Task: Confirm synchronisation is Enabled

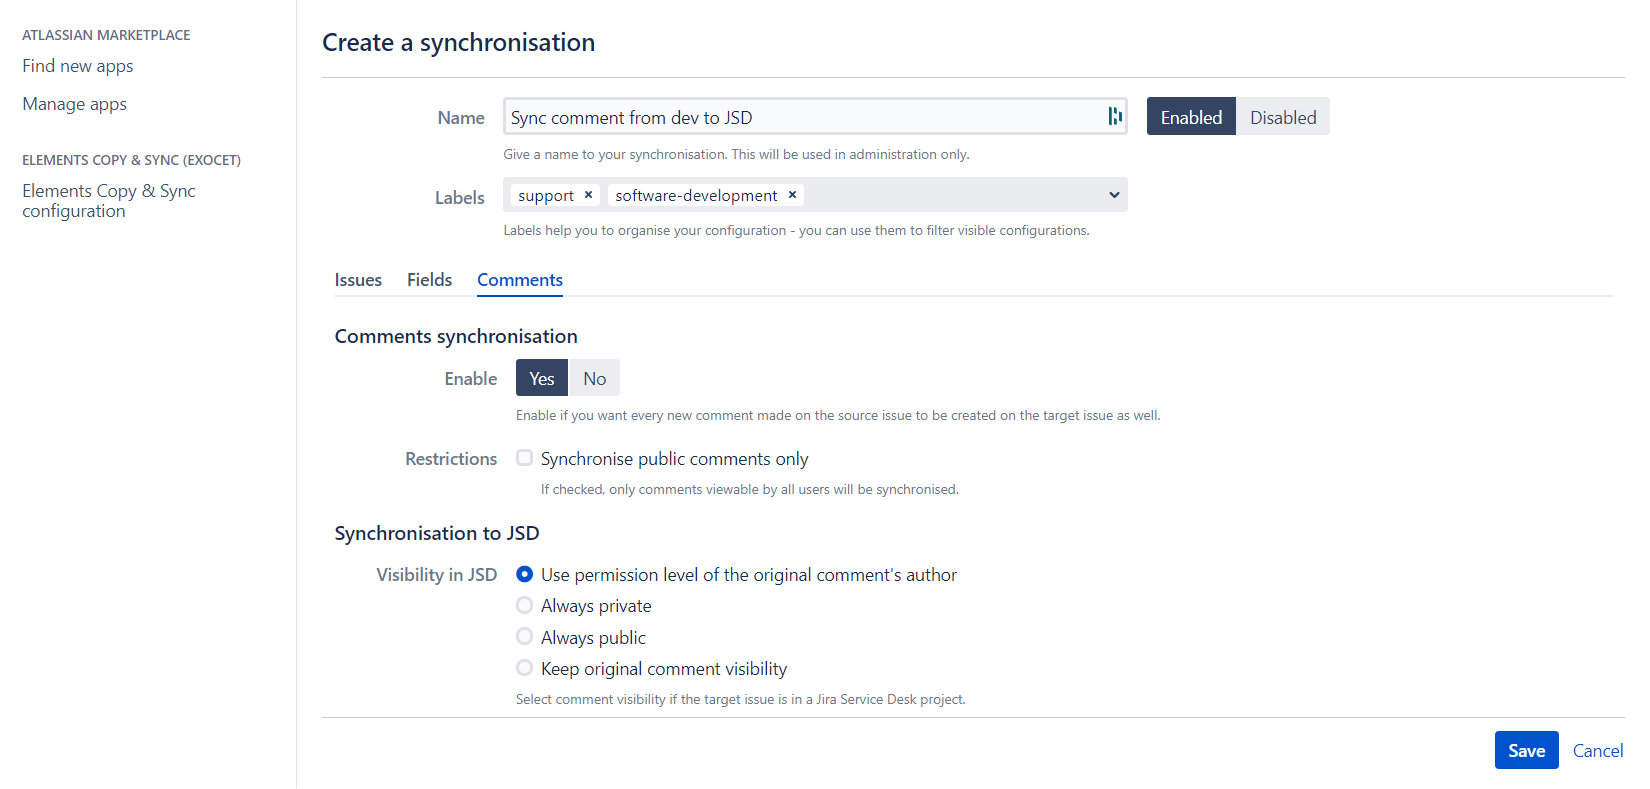Action: click(x=1191, y=116)
